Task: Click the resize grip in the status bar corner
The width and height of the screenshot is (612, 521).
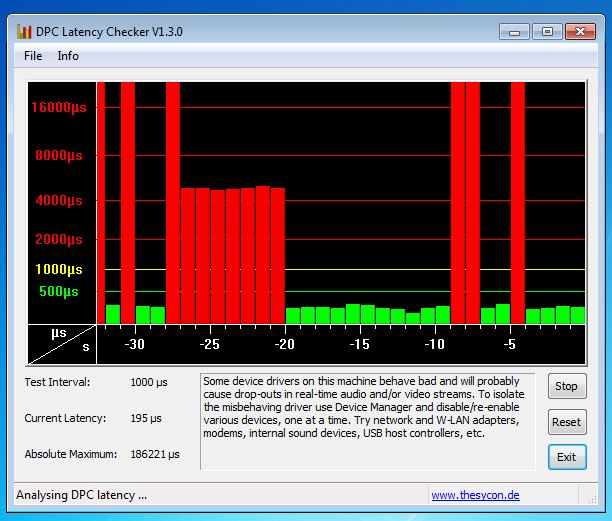Action: click(x=592, y=499)
